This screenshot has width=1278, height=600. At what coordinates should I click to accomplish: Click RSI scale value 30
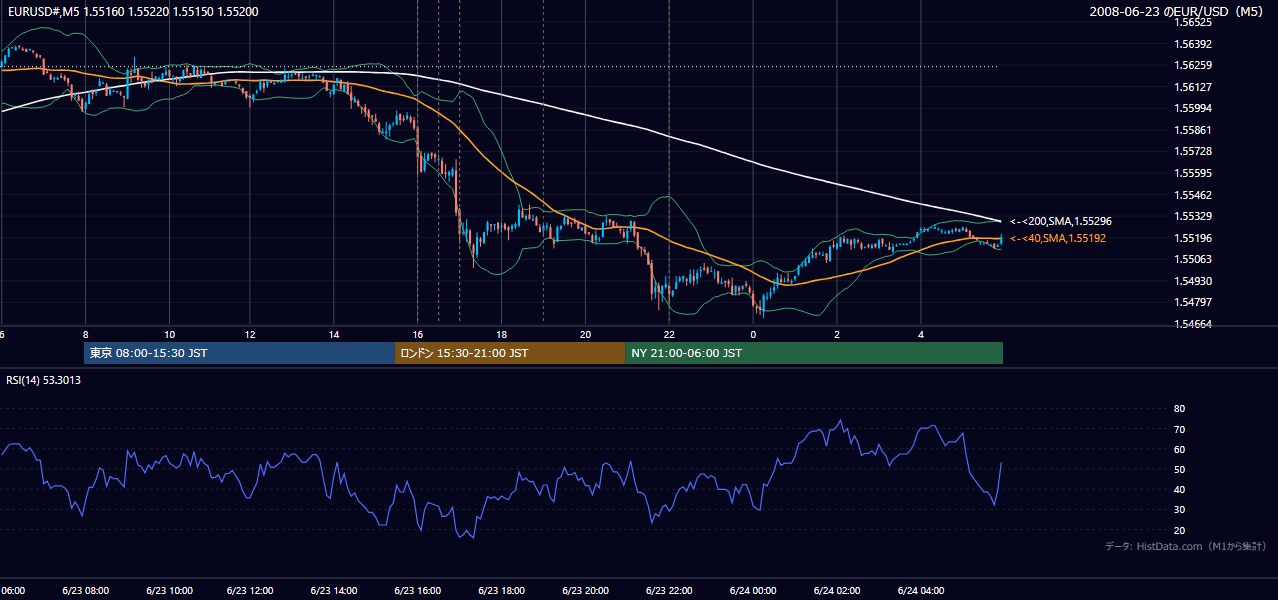tap(1179, 510)
